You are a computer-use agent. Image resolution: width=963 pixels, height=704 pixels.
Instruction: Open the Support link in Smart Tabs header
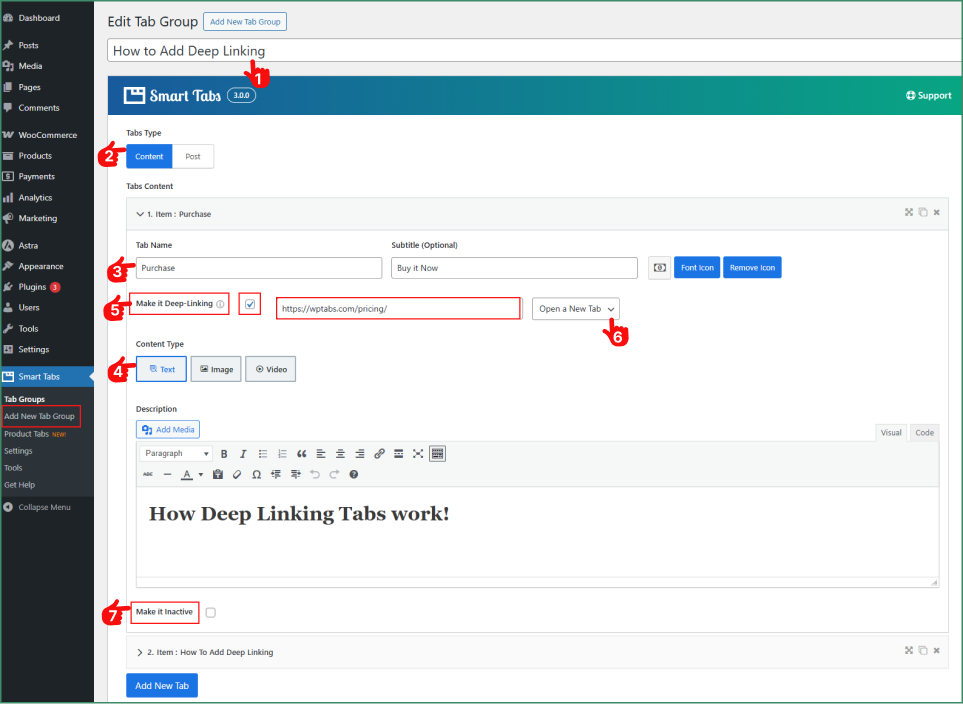click(929, 95)
